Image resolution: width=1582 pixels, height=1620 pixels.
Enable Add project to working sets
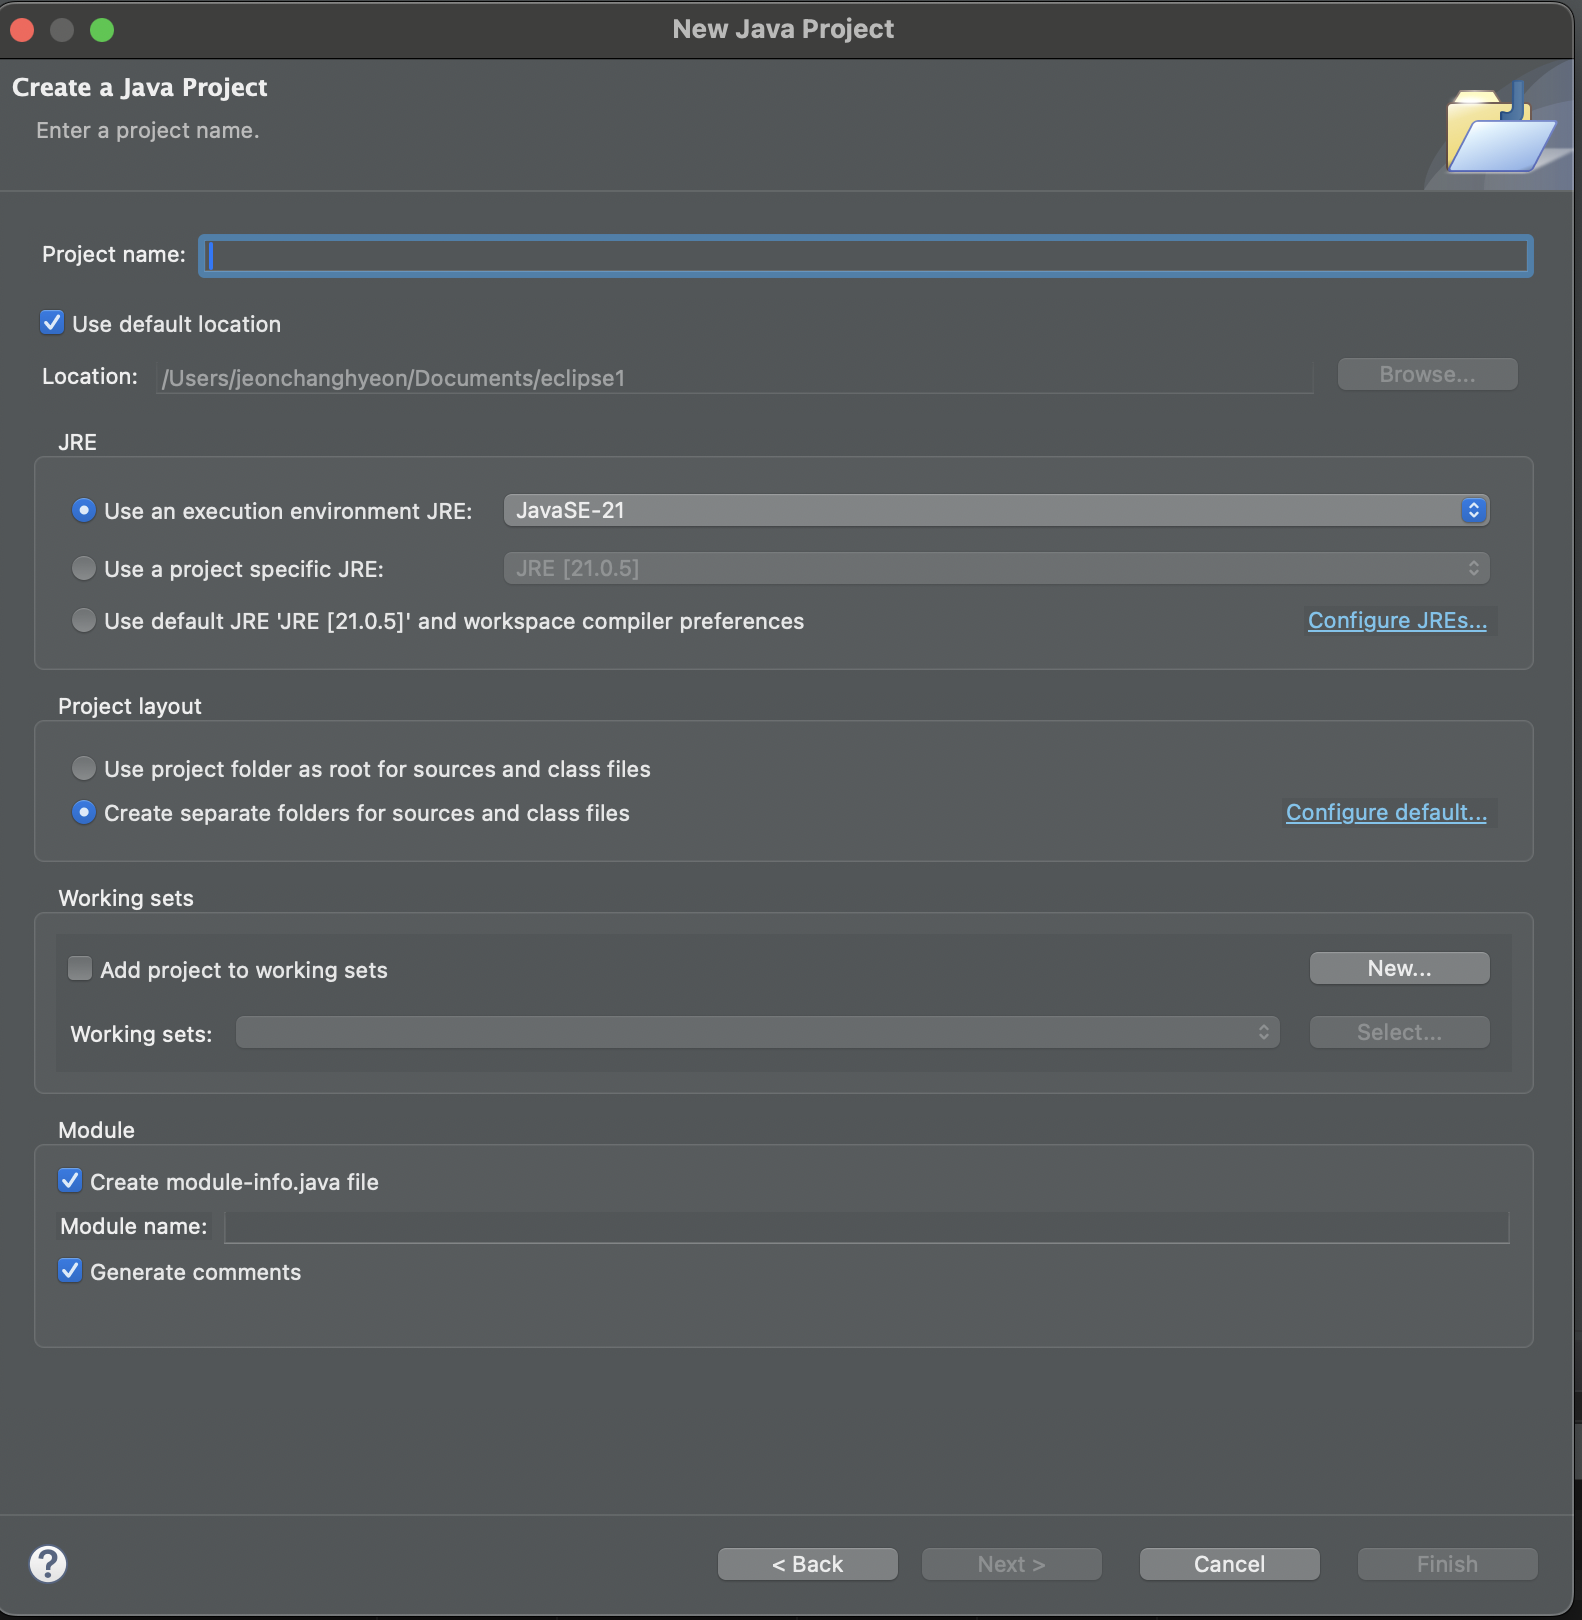coord(80,968)
